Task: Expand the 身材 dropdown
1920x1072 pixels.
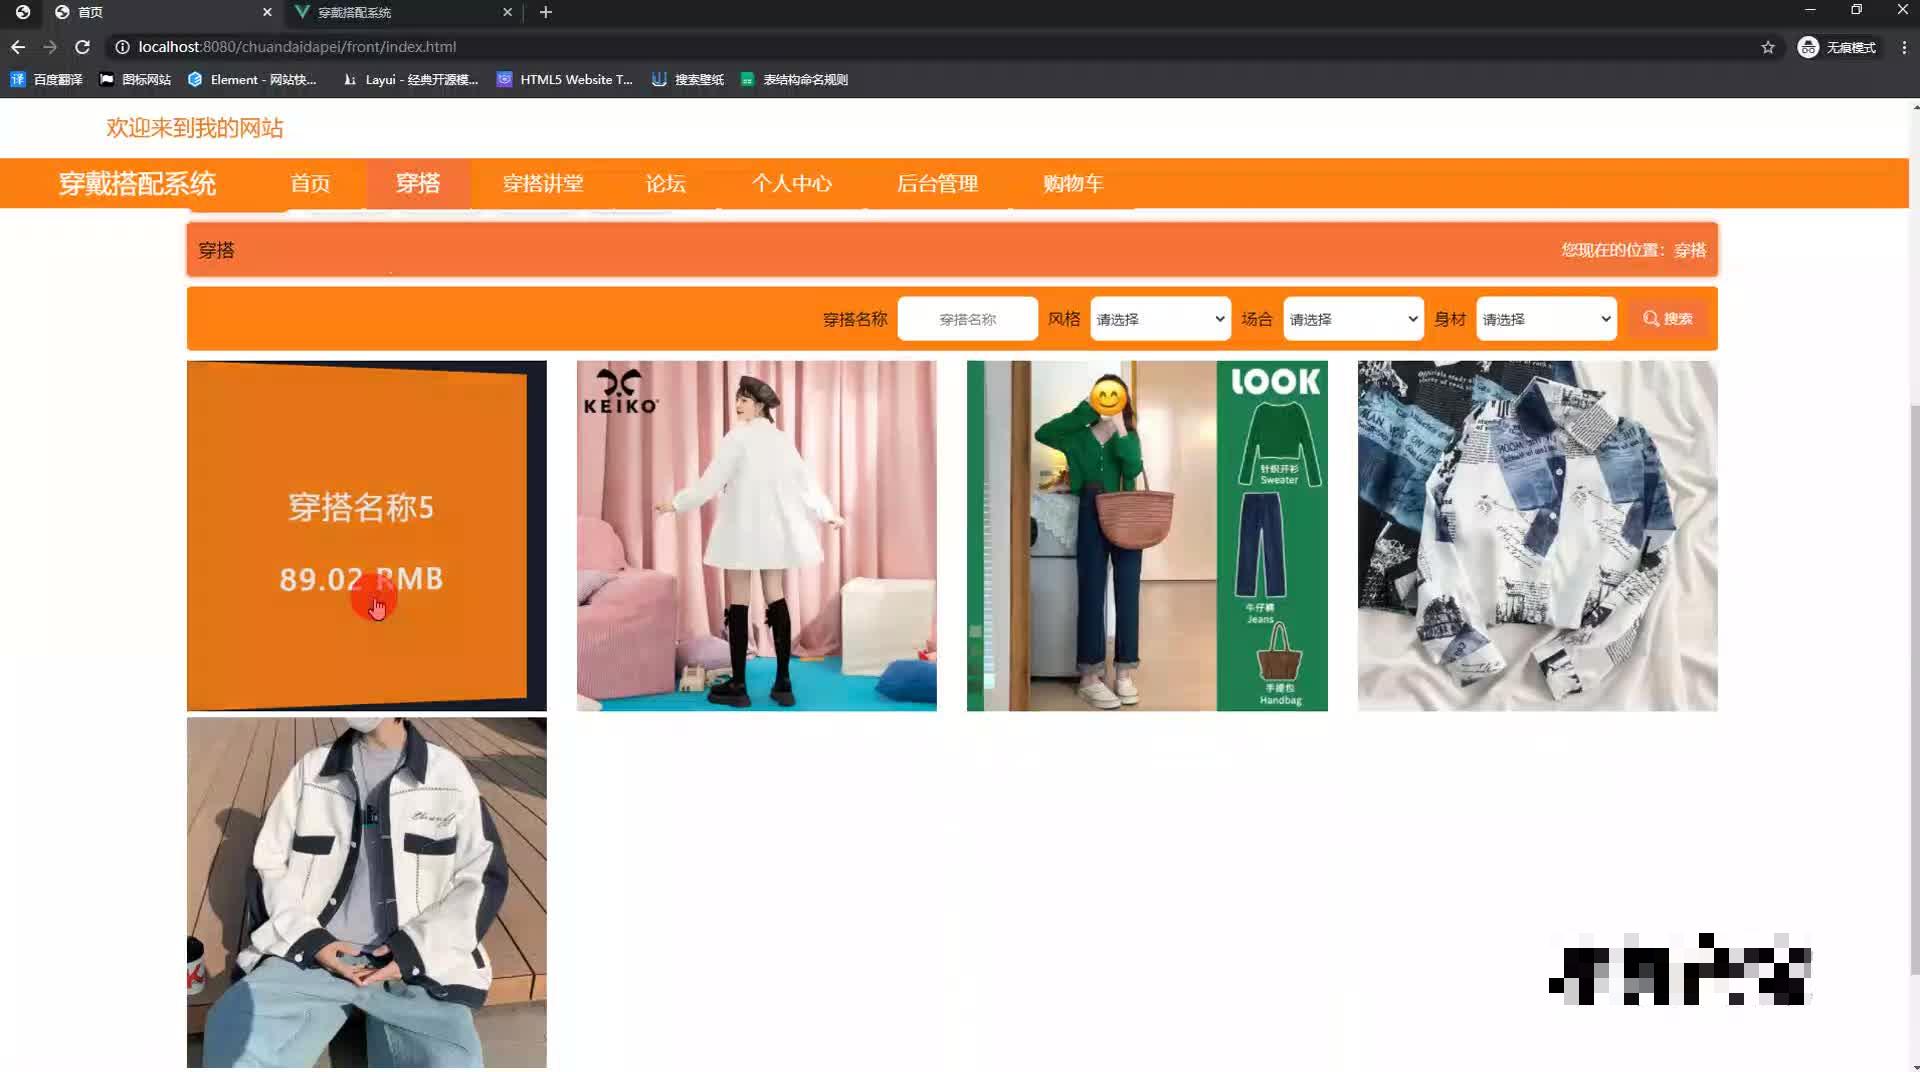Action: click(x=1546, y=319)
